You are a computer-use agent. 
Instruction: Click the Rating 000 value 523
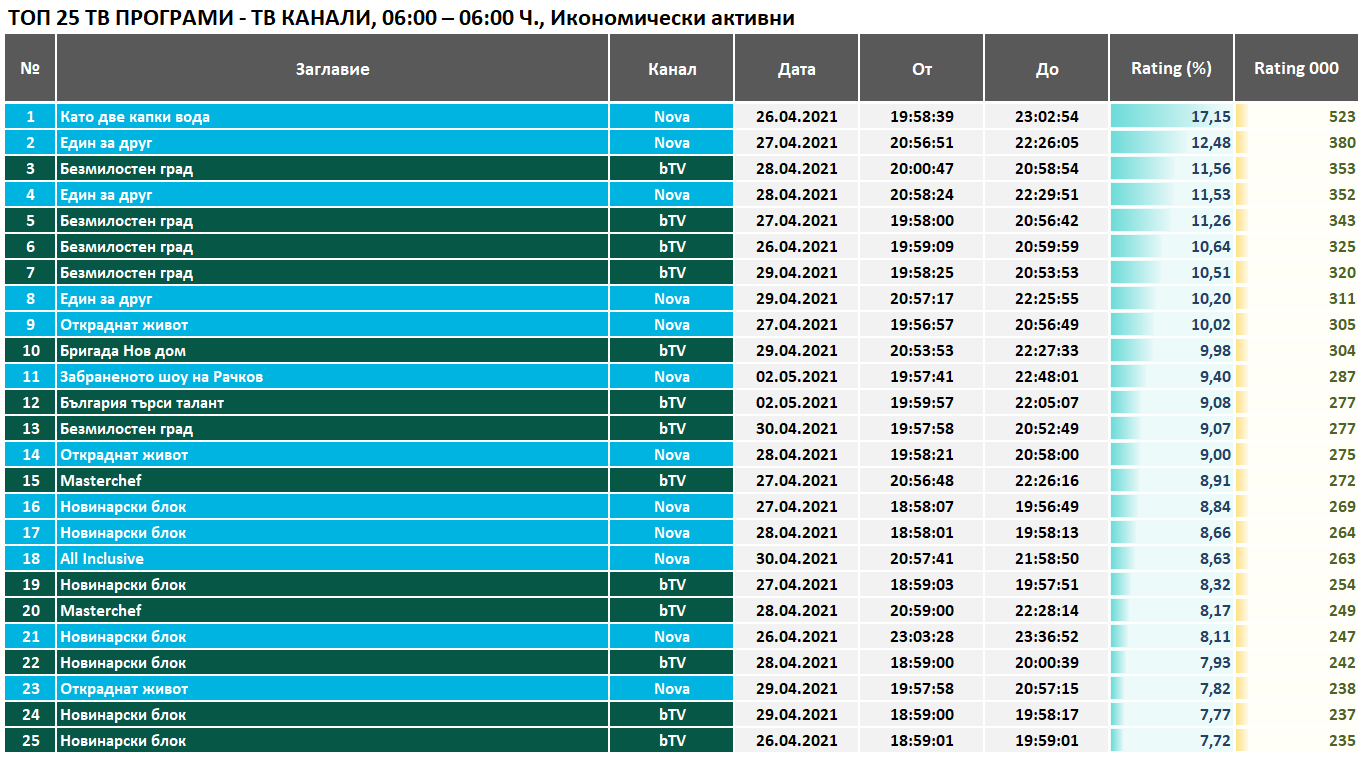tap(1341, 117)
